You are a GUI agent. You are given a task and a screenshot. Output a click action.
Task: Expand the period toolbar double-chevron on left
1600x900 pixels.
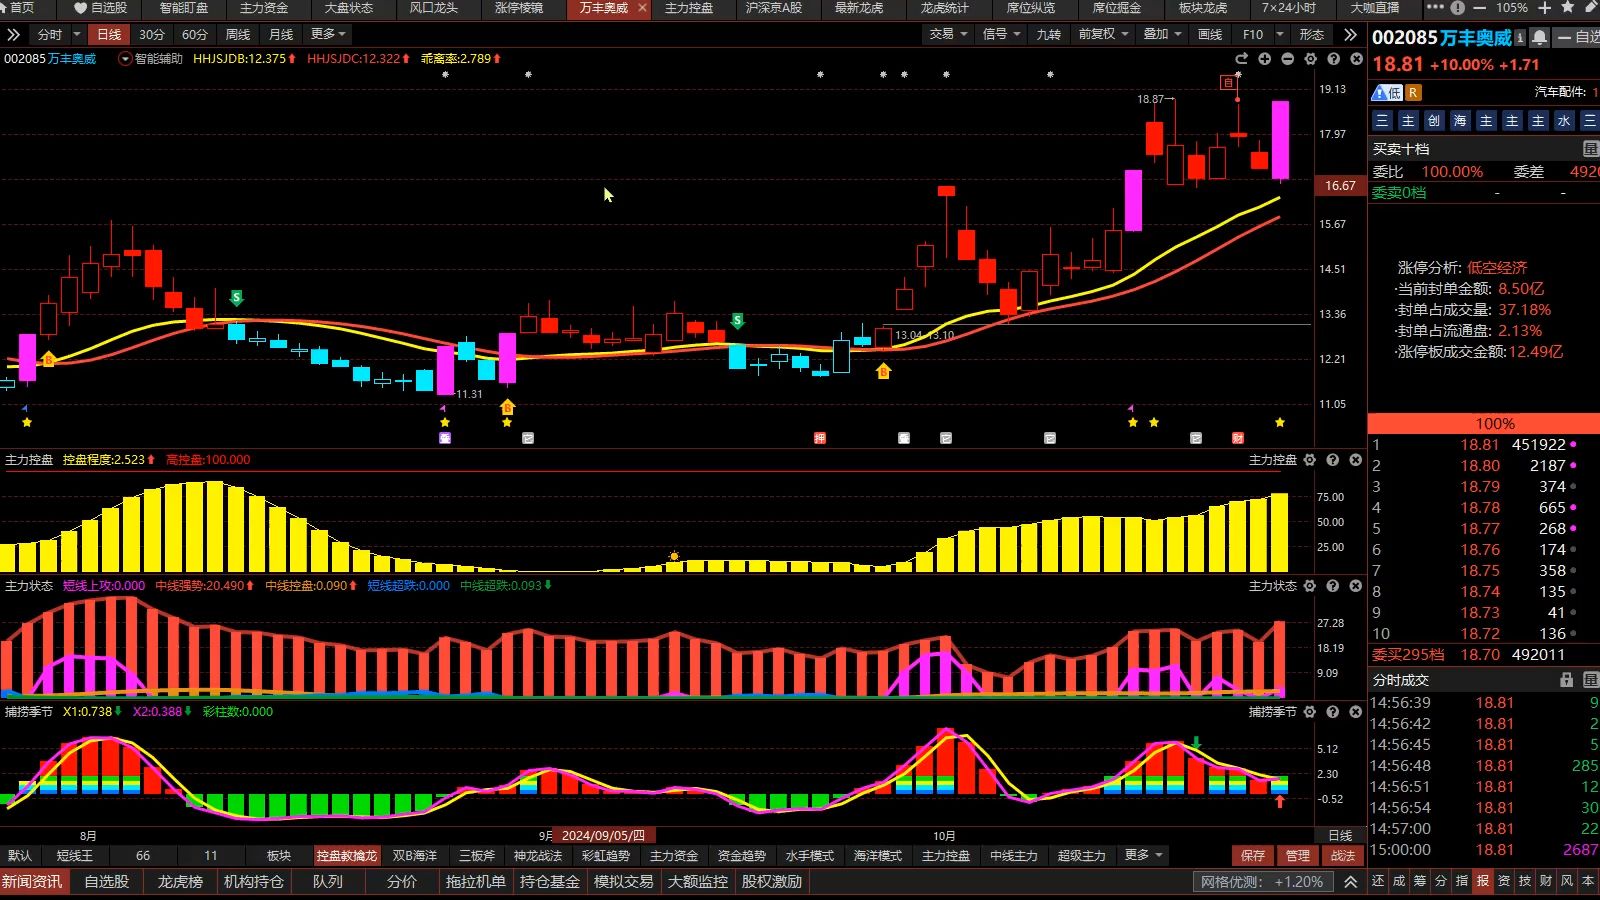[13, 34]
